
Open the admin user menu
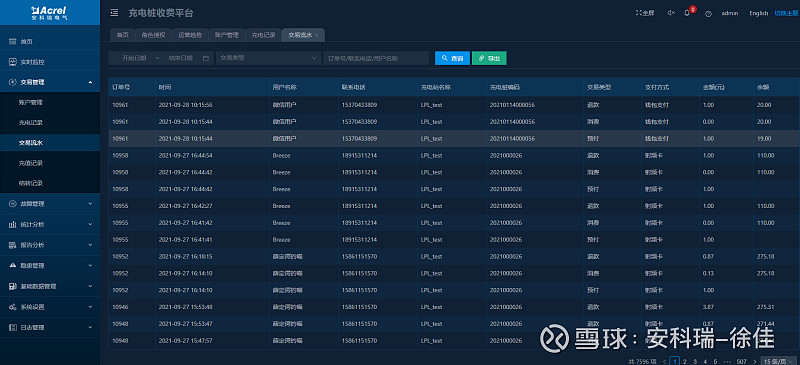click(x=730, y=13)
